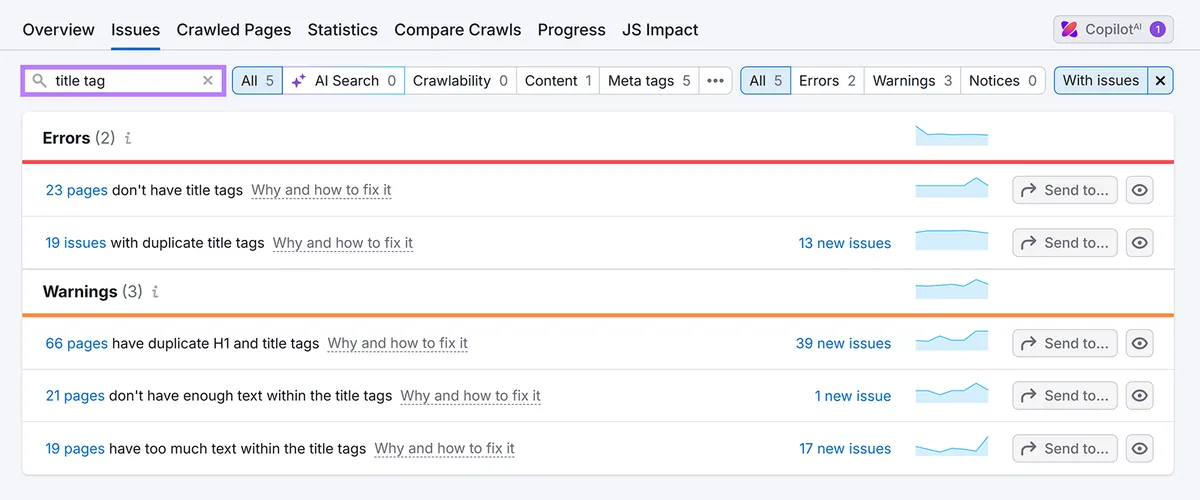Screen dimensions: 1200x500
Task: Click the Copilot notification badge
Action: [1157, 30]
